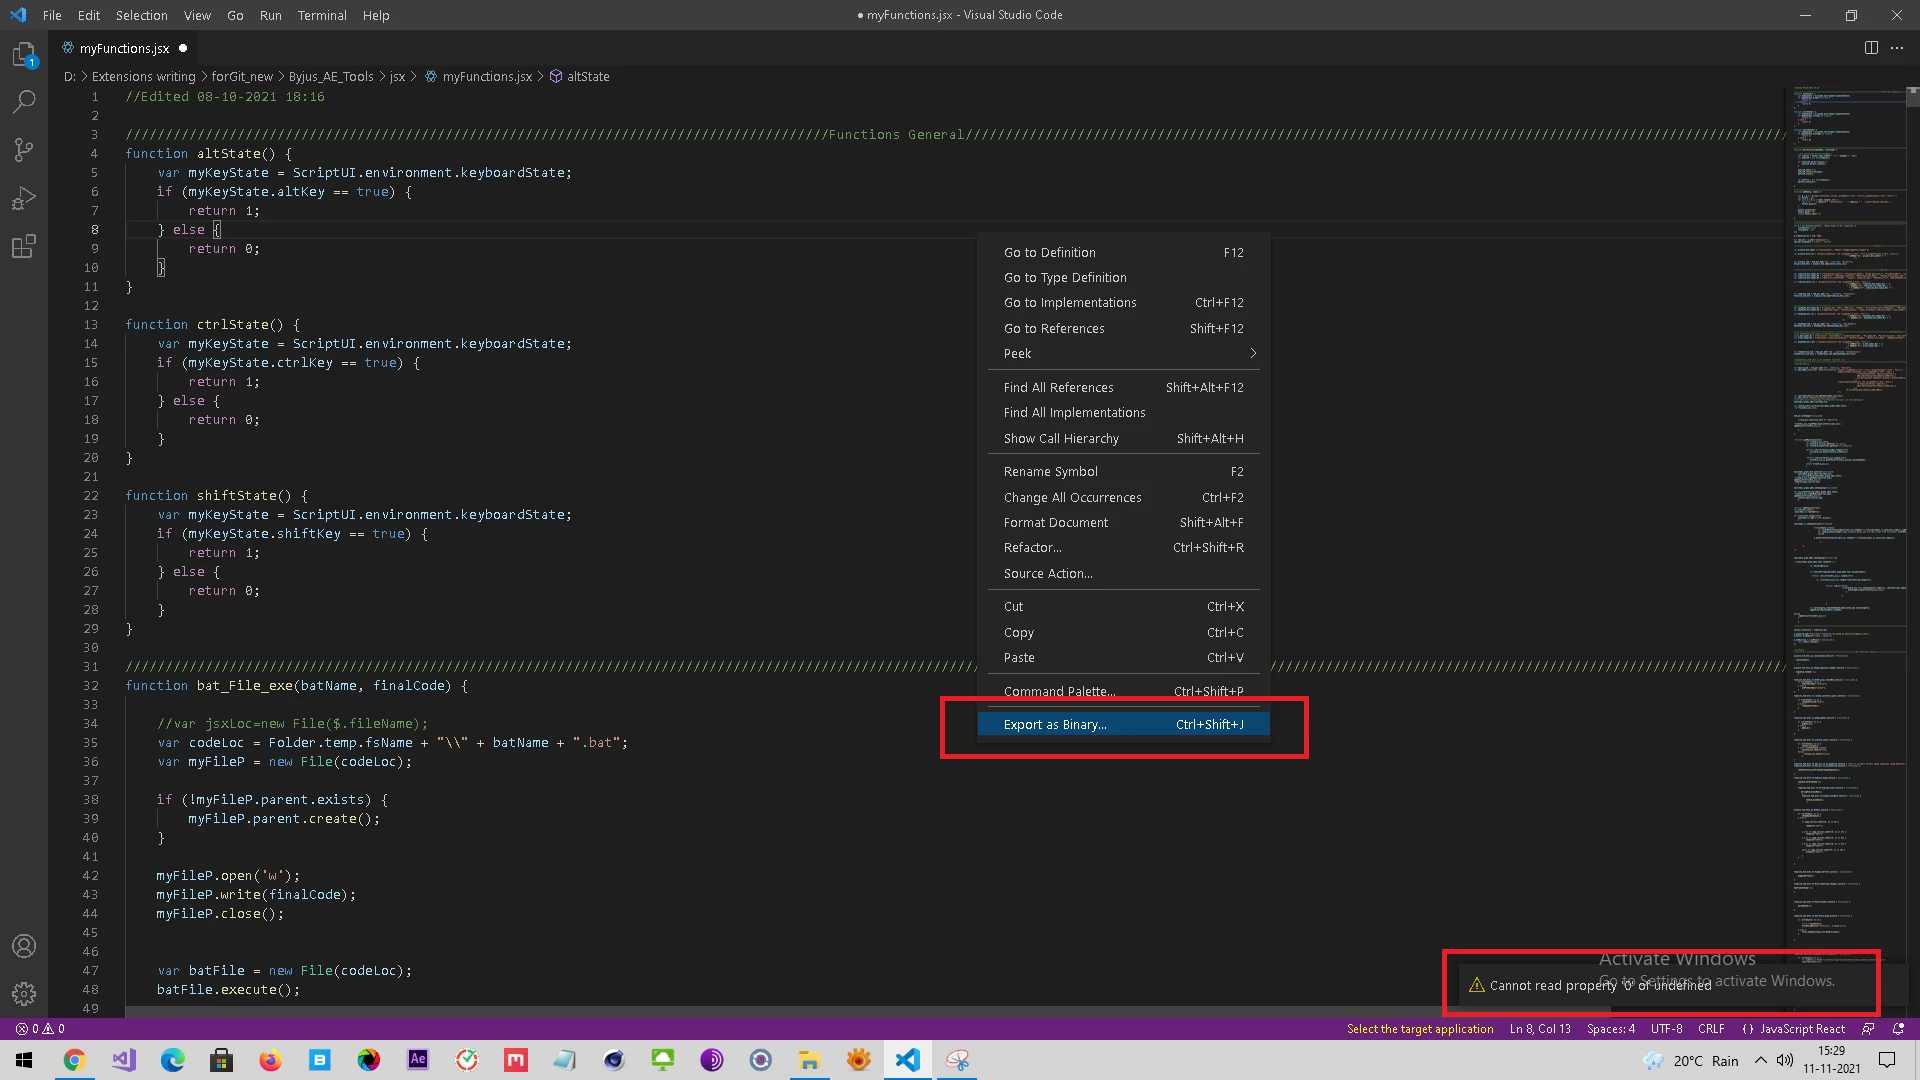Open the Terminal menu in menu bar
The image size is (1920, 1080).
tap(321, 15)
